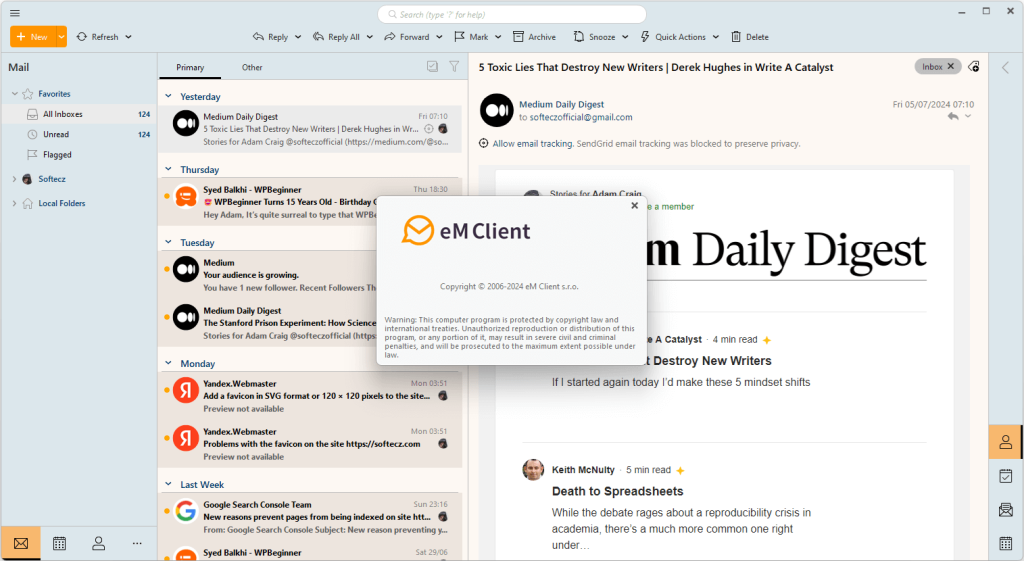Open the Snooze dropdown arrow
This screenshot has height=561, width=1024.
625,37
